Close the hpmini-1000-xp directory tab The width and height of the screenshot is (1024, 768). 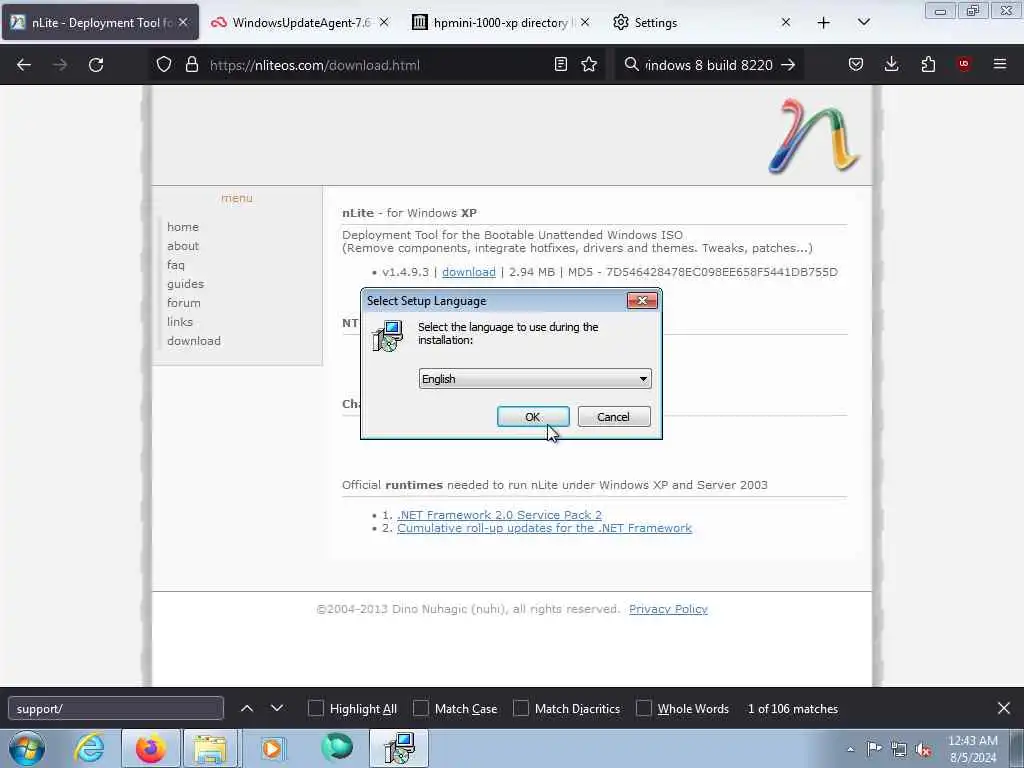[585, 22]
